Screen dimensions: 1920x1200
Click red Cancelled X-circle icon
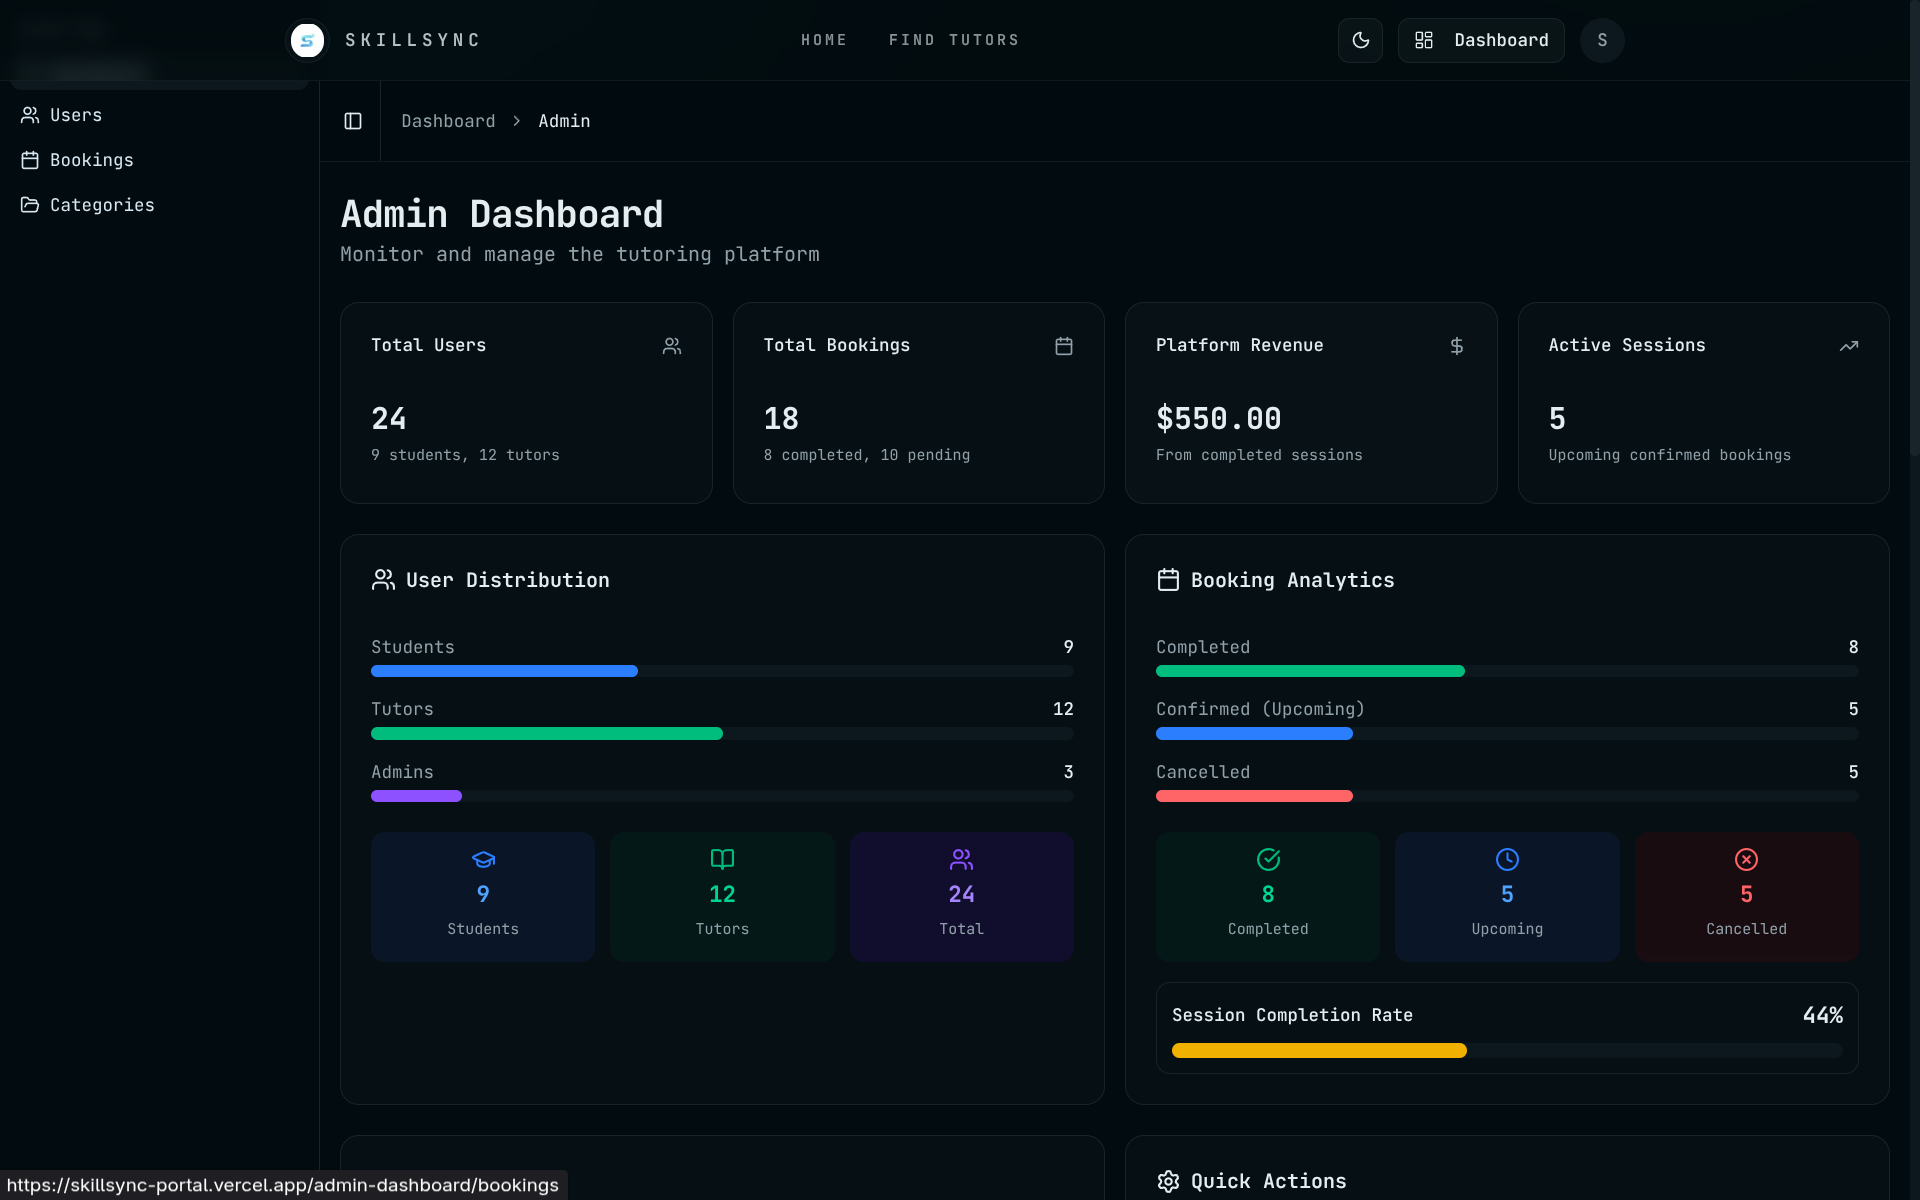coord(1746,859)
